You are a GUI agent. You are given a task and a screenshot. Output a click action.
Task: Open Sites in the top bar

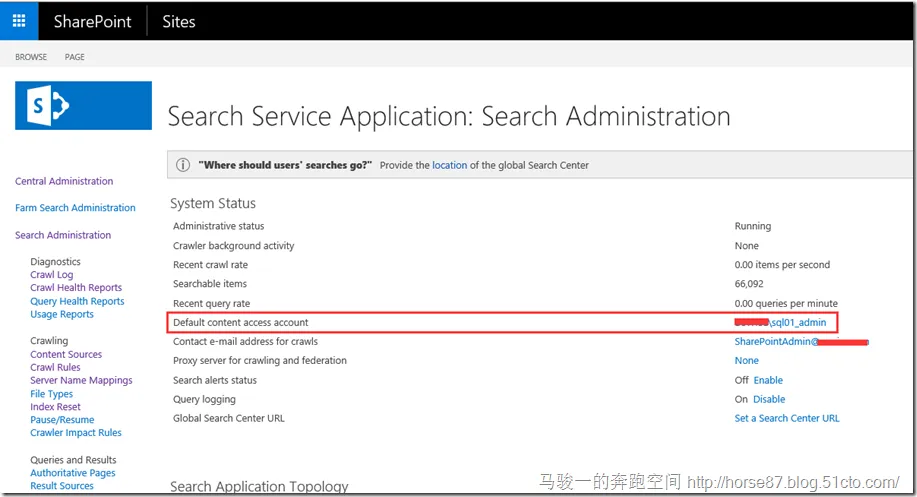coord(178,22)
